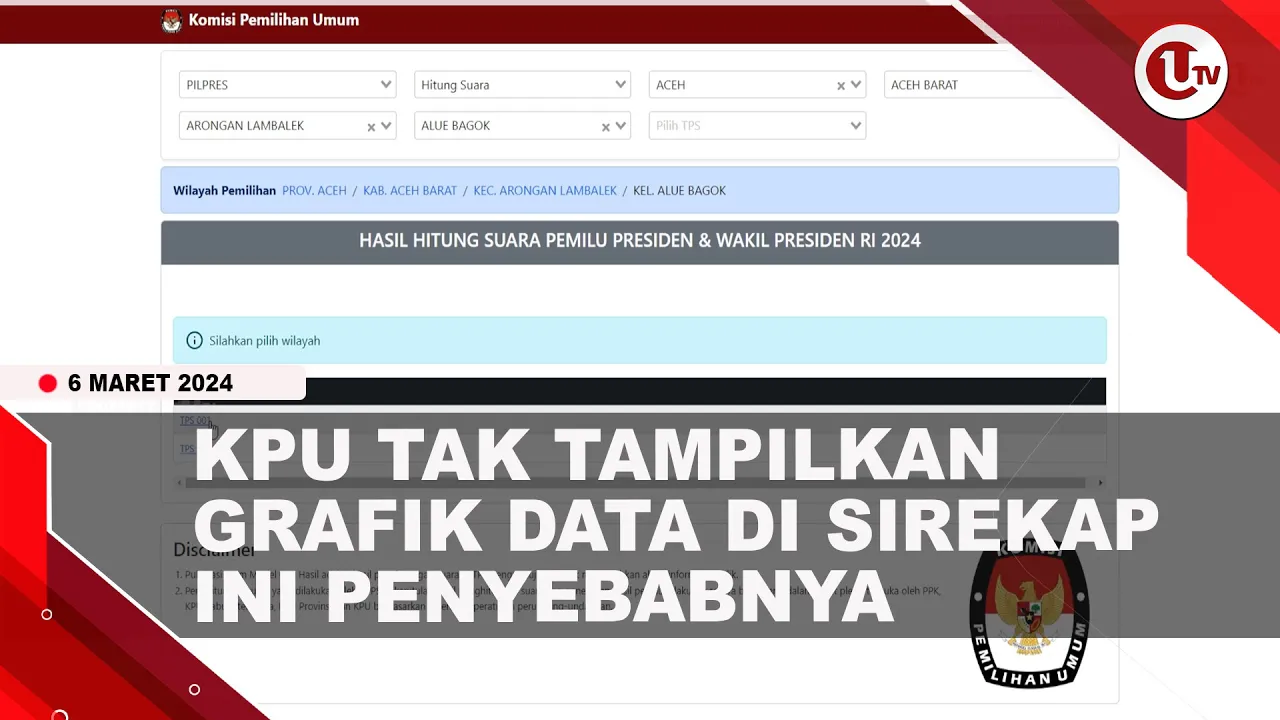
Task: Open the PILPRES election type dropdown
Action: [x=288, y=85]
